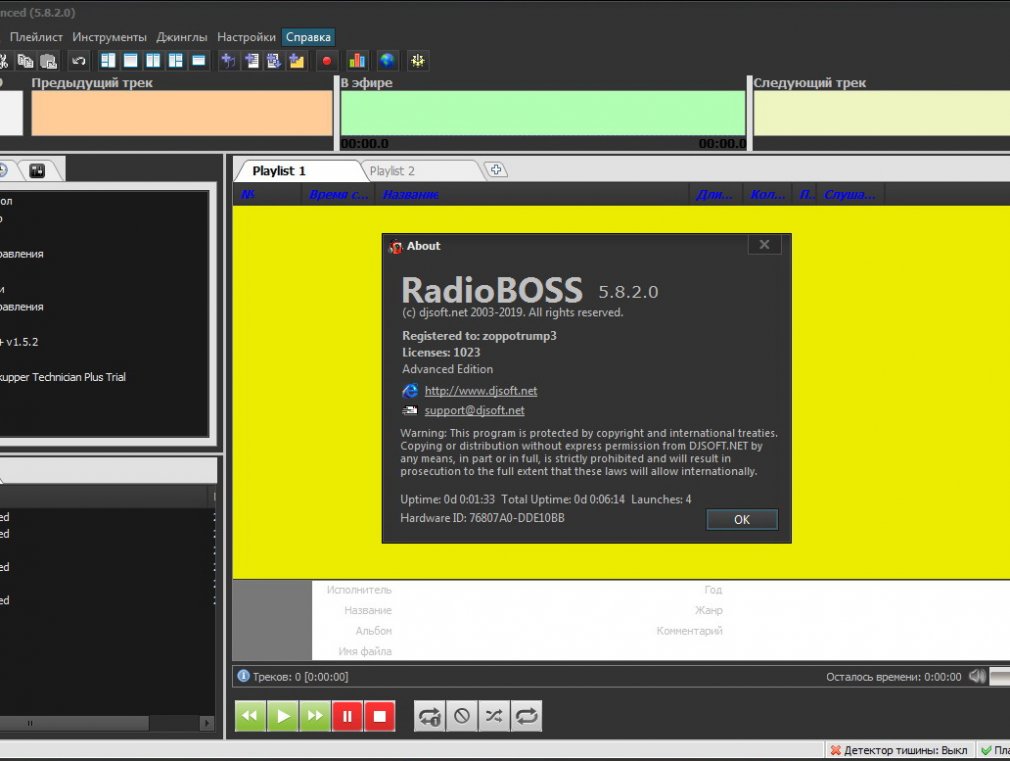
Task: Toggle silence detector status 'Детектор тишины: Выкл'
Action: 899,750
